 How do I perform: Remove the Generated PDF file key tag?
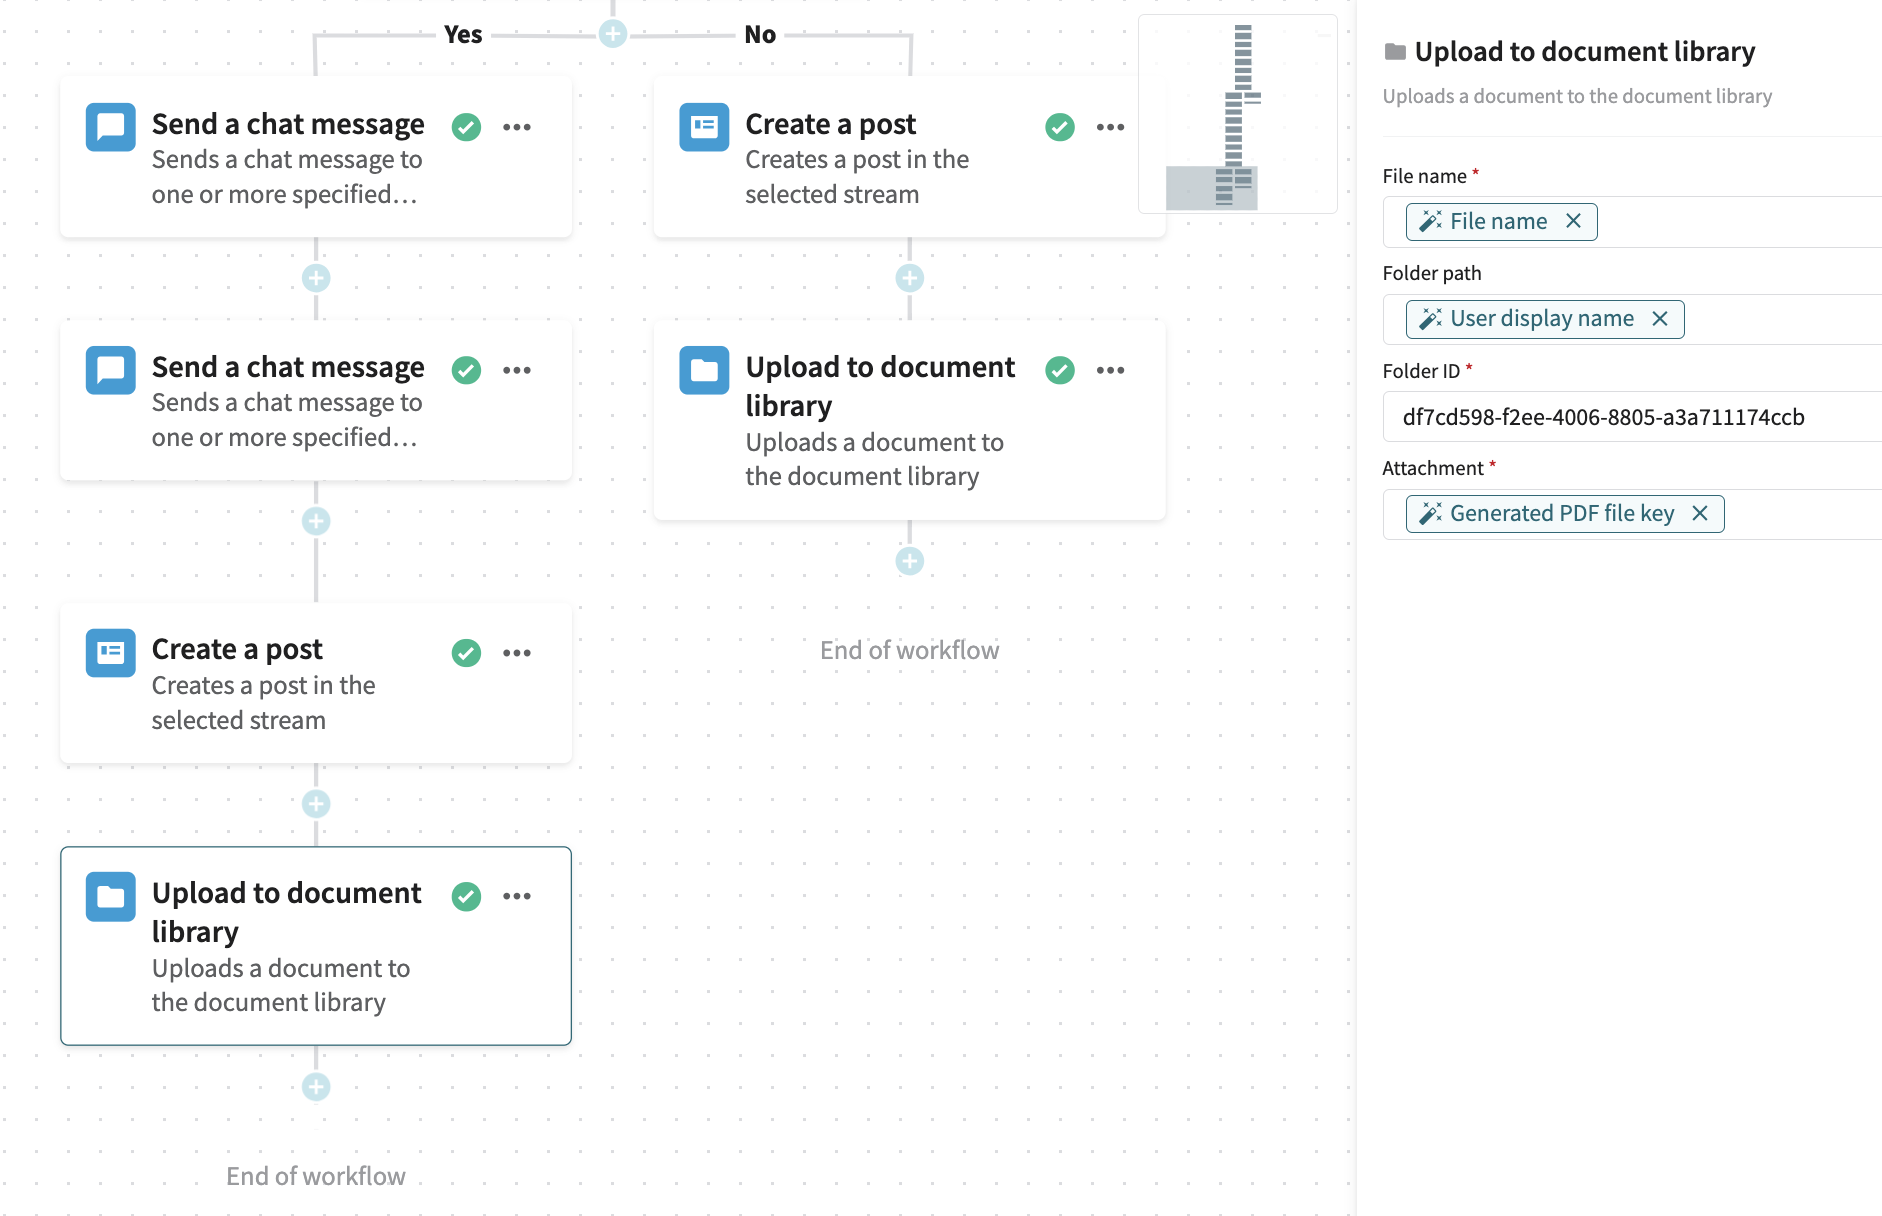(1700, 513)
